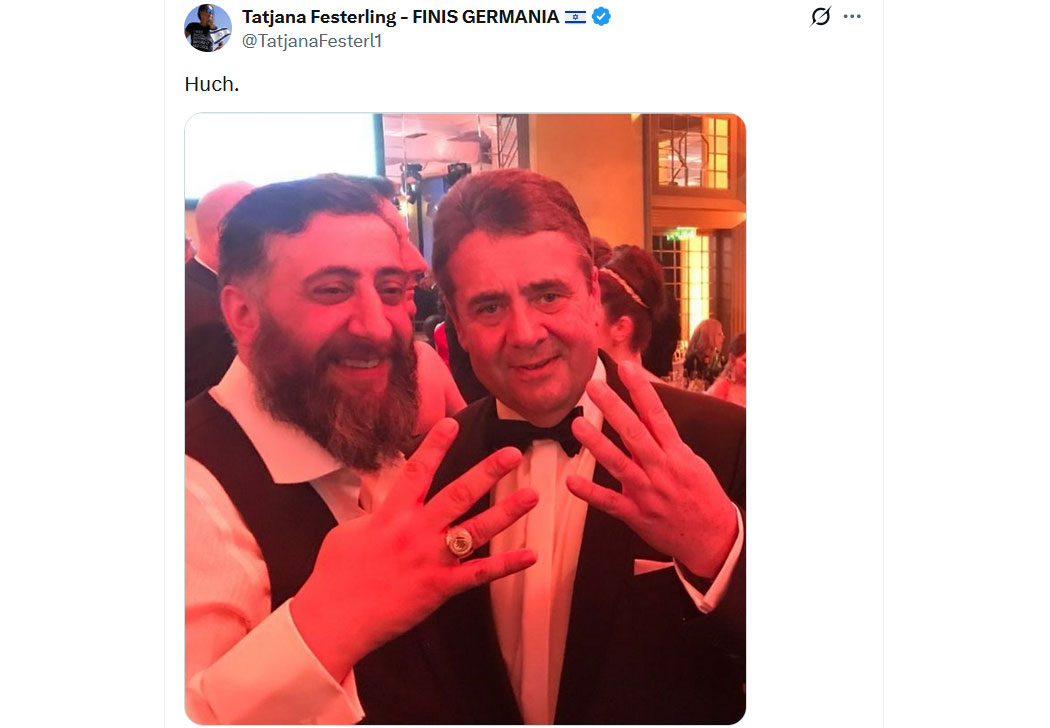Open the Grok explain-post icon
Image resolution: width=1050 pixels, height=728 pixels.
pos(820,16)
